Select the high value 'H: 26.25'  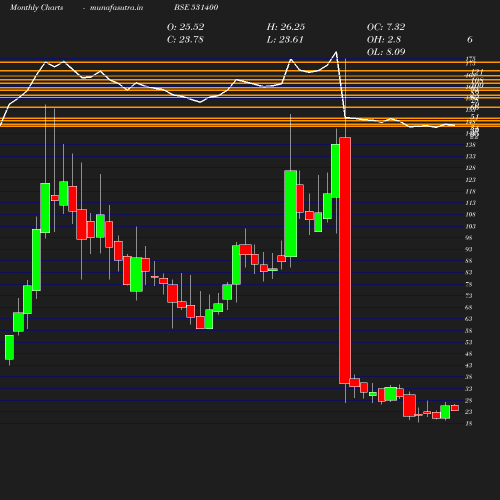(x=286, y=27)
